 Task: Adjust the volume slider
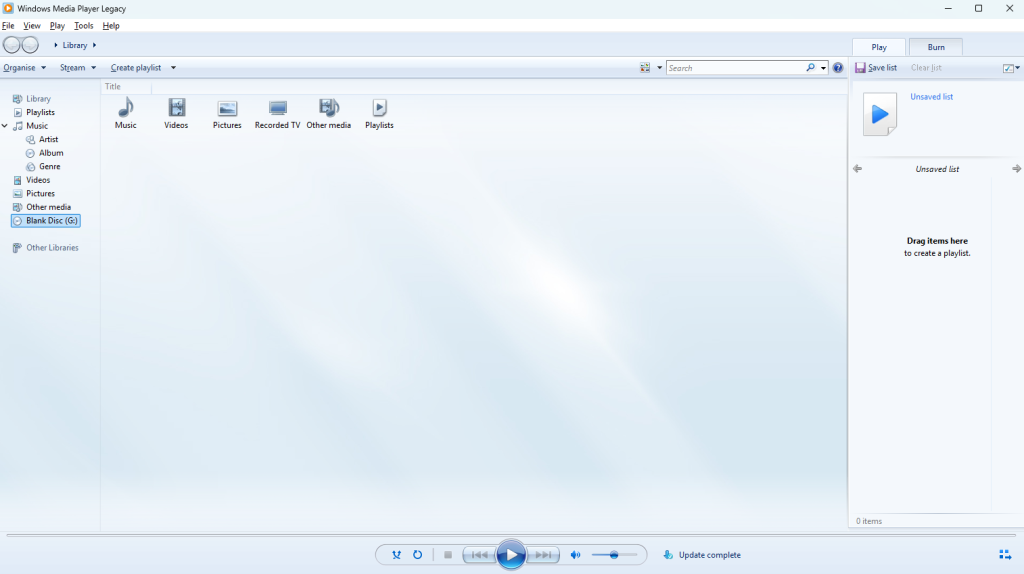coord(614,555)
